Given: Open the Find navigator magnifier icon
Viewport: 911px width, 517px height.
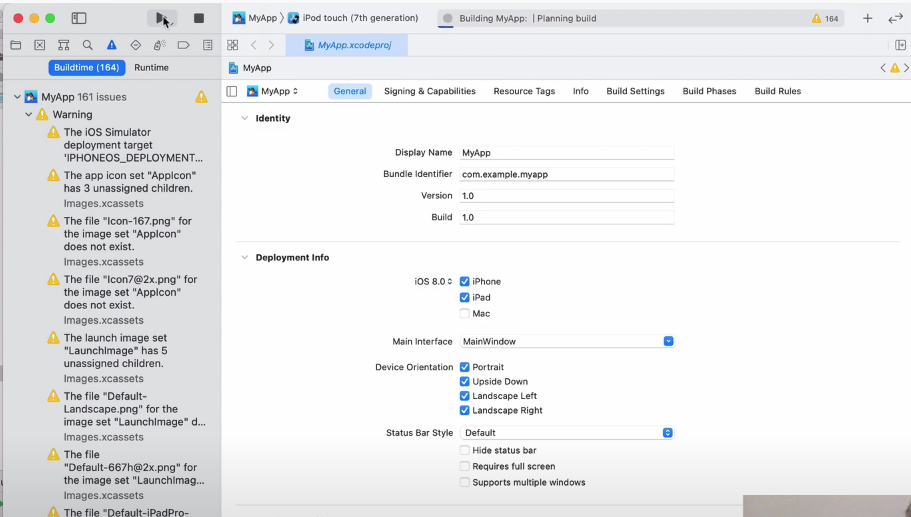Looking at the screenshot, I should (88, 45).
